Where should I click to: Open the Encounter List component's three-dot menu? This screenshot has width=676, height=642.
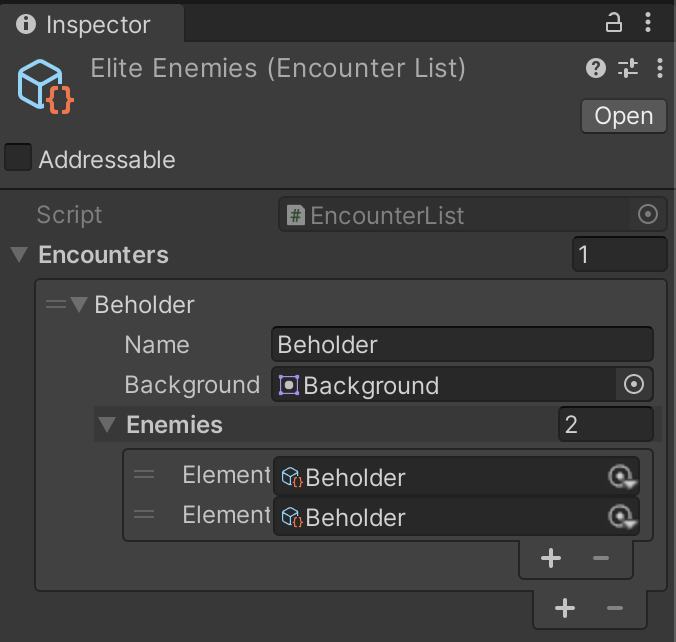[x=660, y=68]
